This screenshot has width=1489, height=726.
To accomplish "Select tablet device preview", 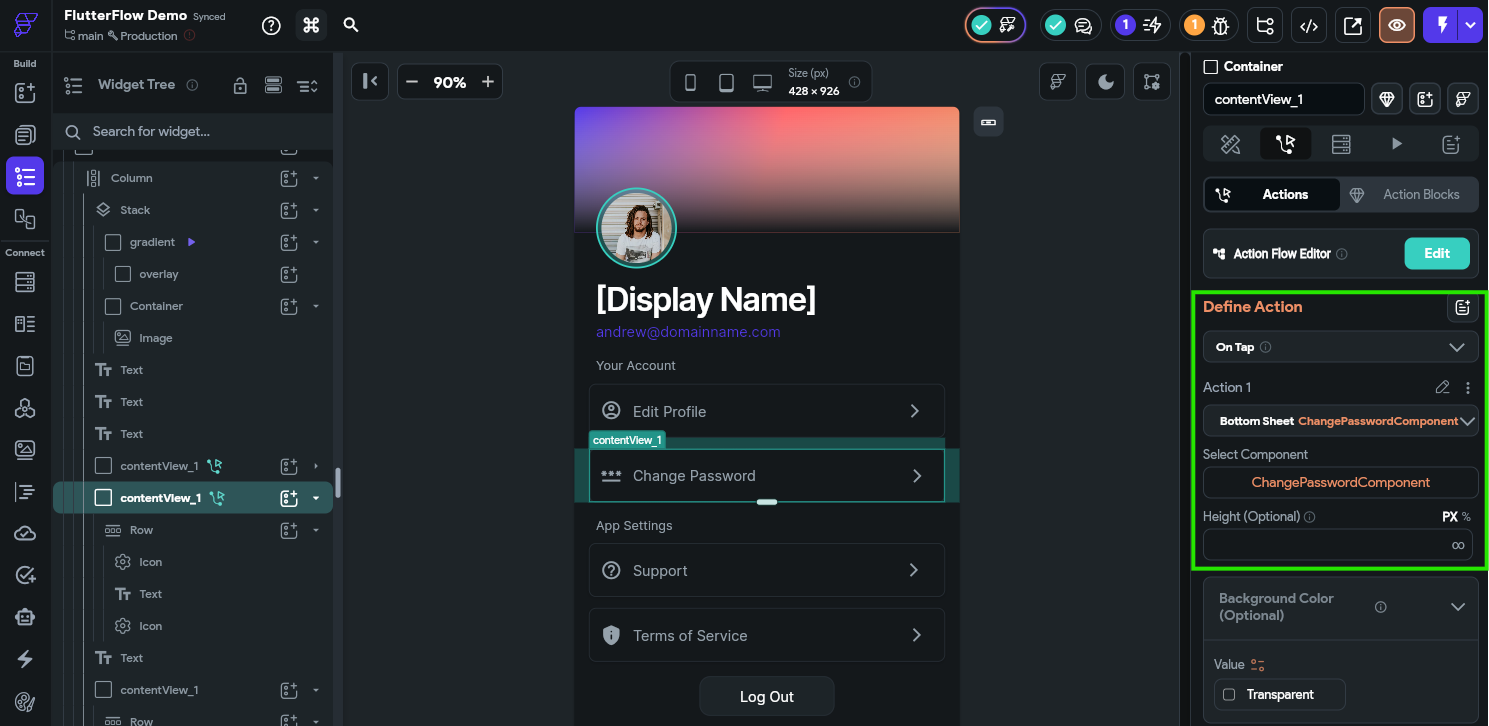I will (x=727, y=83).
